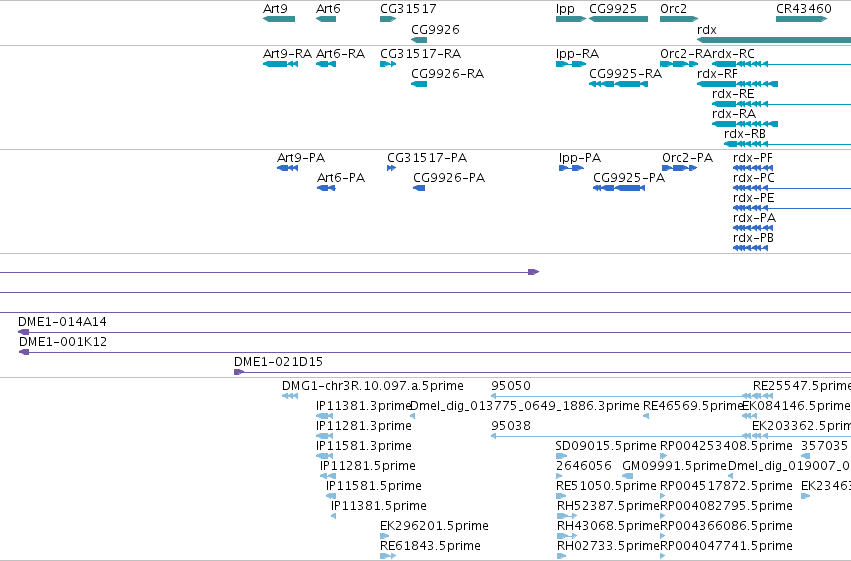The image size is (851, 561).
Task: Select the RE51050.5prime EST
Action: click(x=562, y=496)
